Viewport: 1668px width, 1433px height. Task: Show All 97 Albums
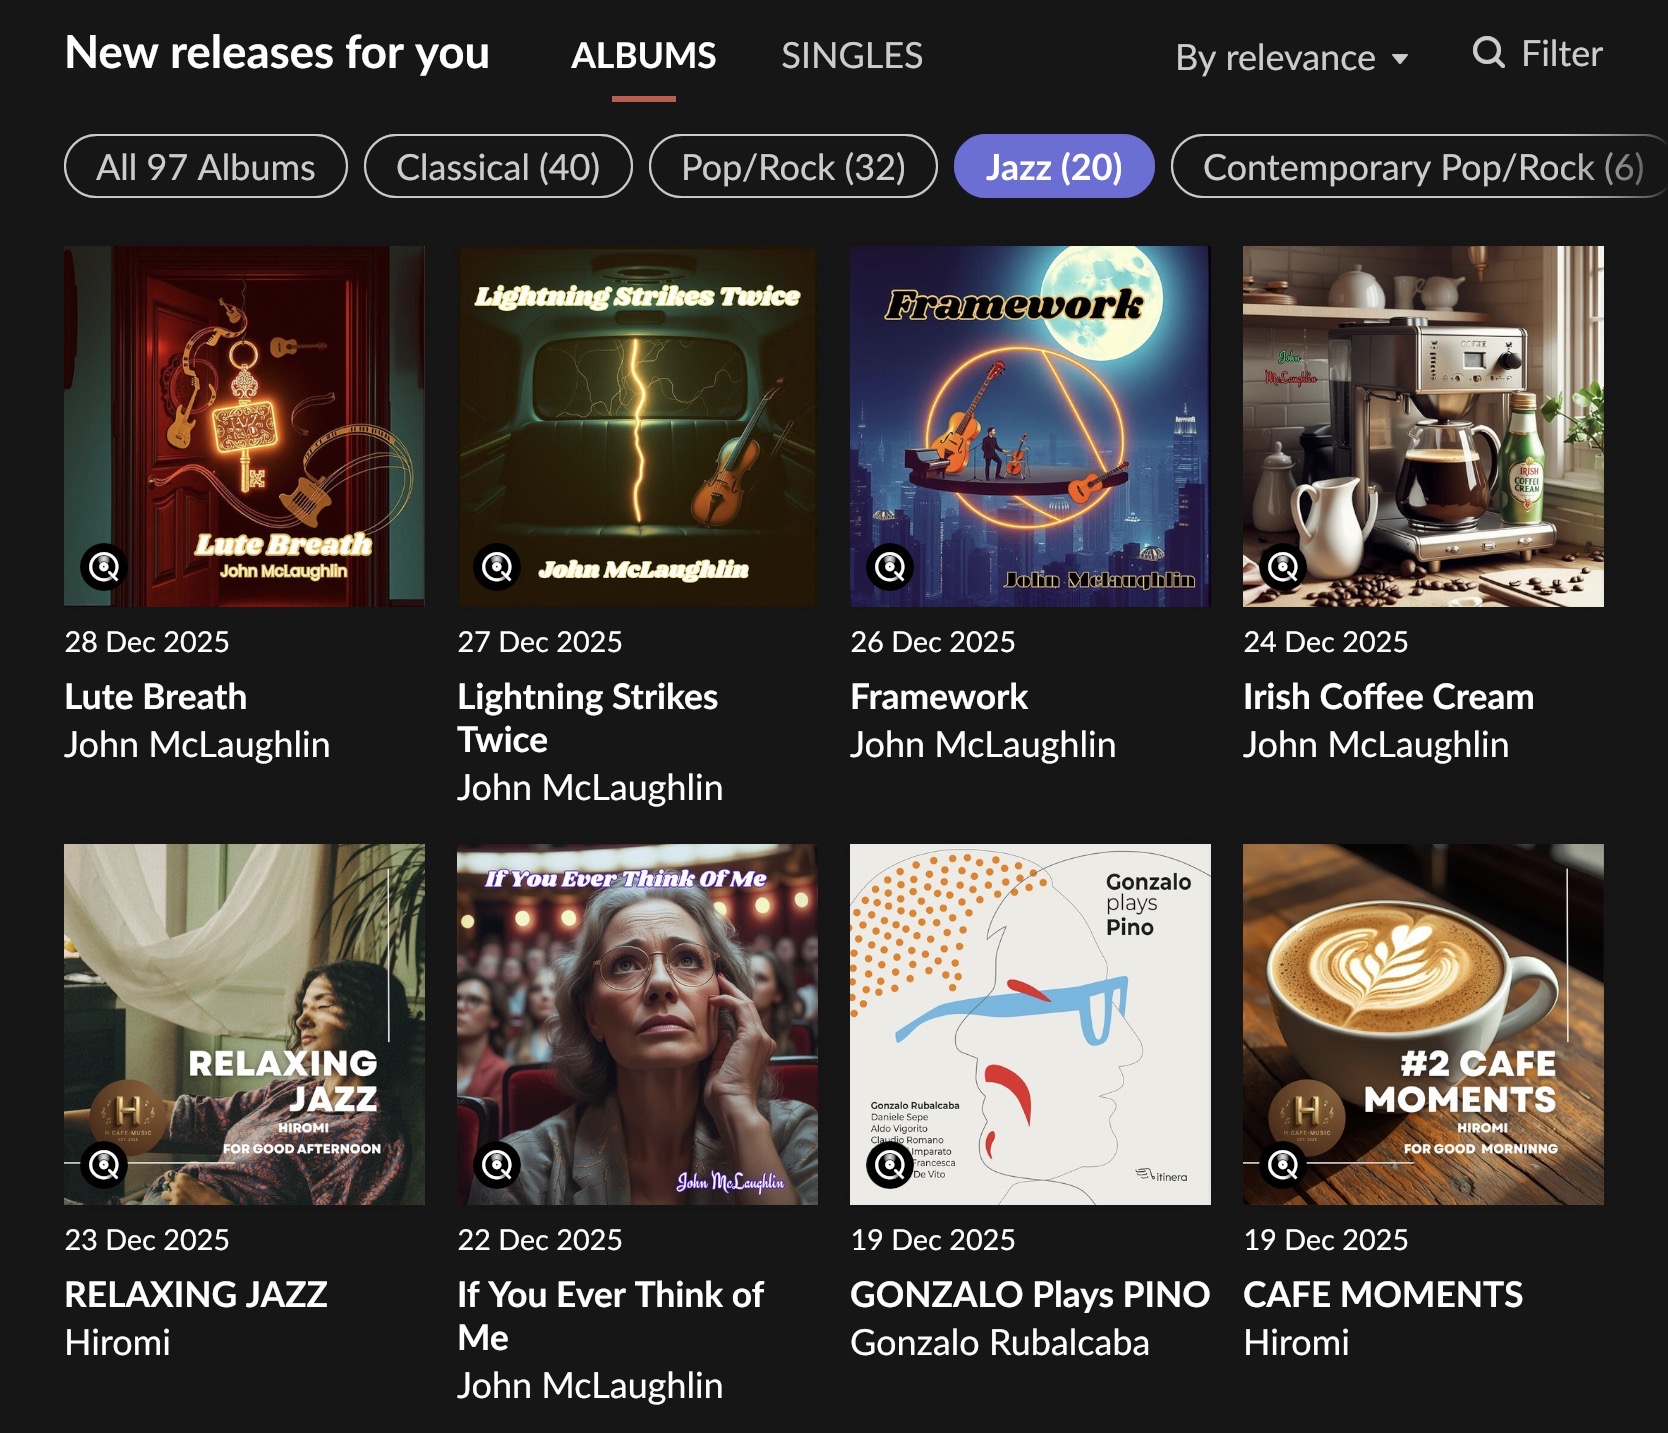click(206, 167)
